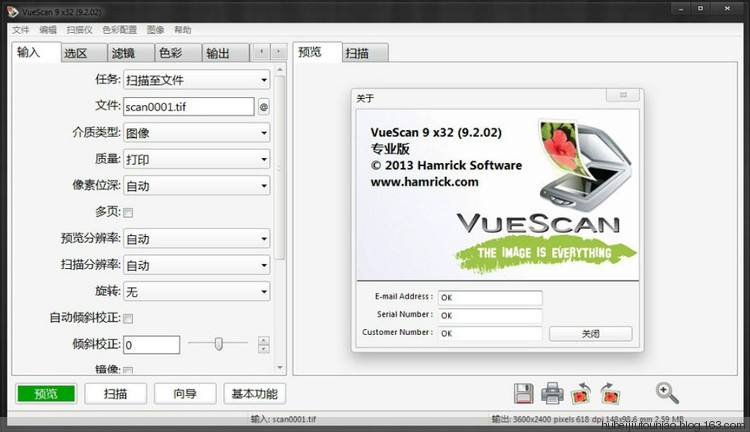Switch to the 滤镜 tab

[x=132, y=53]
